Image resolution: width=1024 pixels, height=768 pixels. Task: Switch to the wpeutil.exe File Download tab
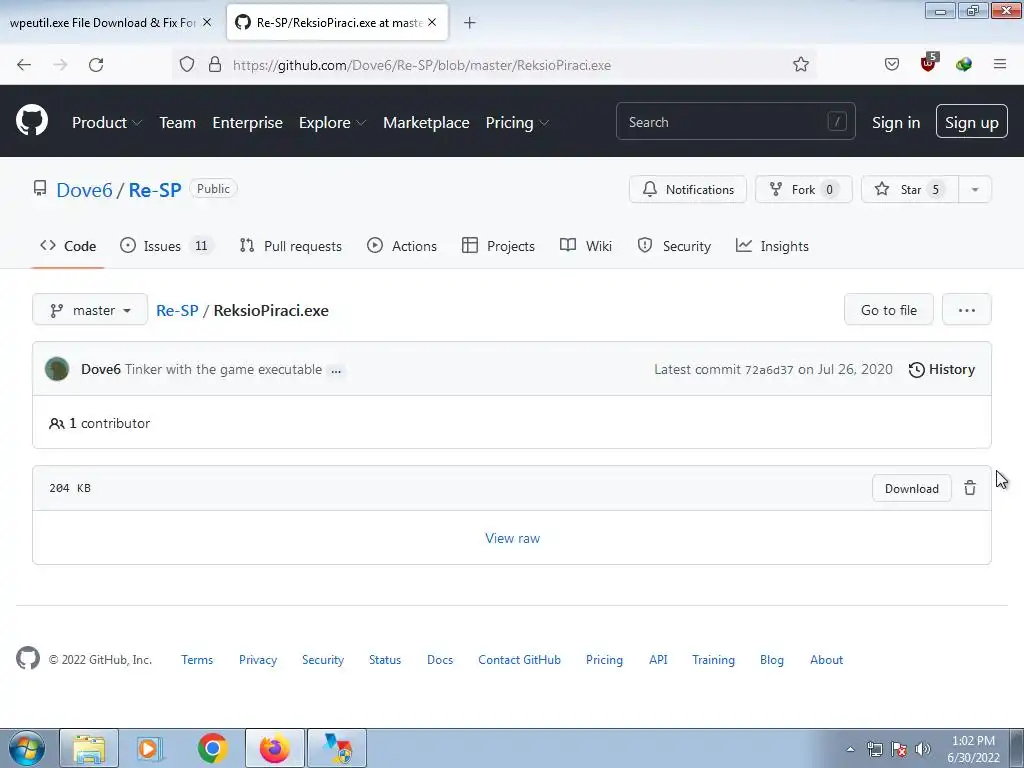[x=110, y=23]
